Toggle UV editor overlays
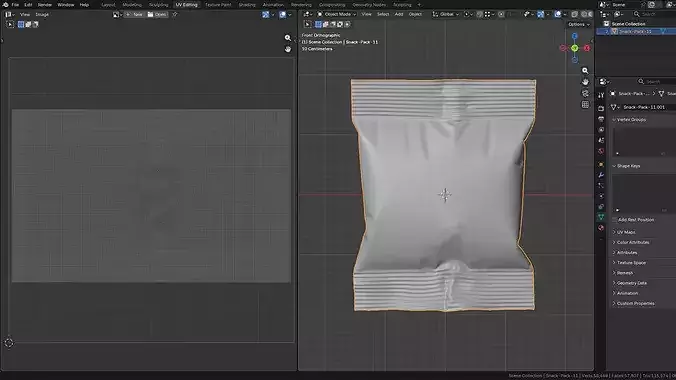Image resolution: width=676 pixels, height=380 pixels. point(282,14)
